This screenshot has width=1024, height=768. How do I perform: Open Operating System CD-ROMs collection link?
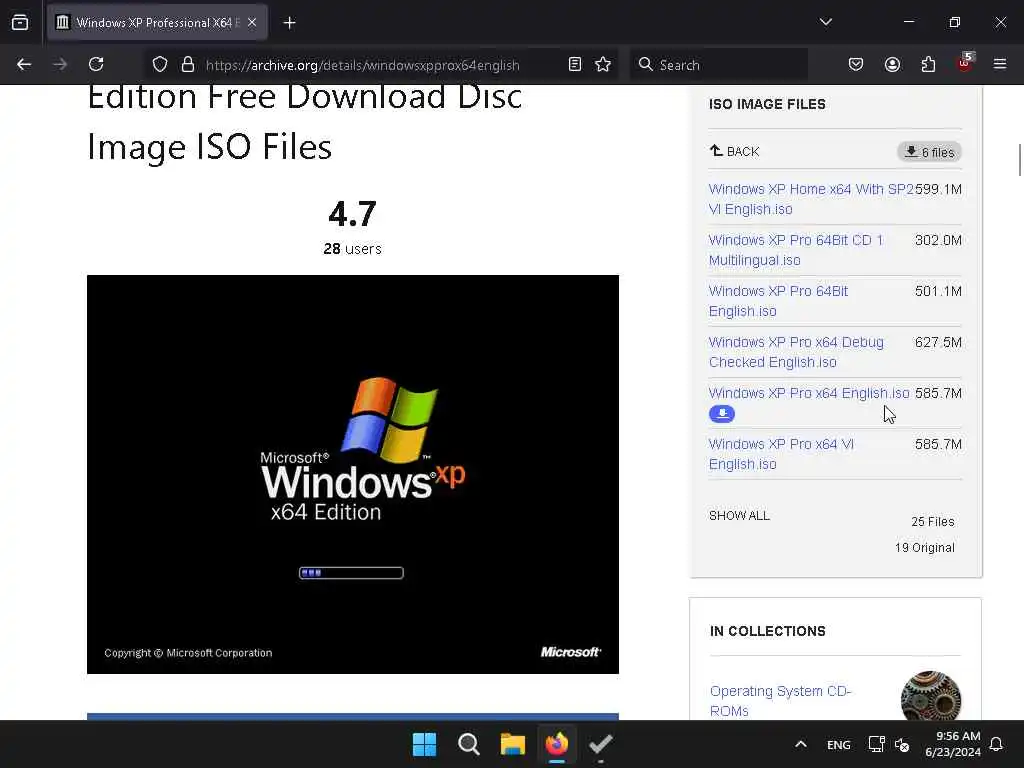780,701
